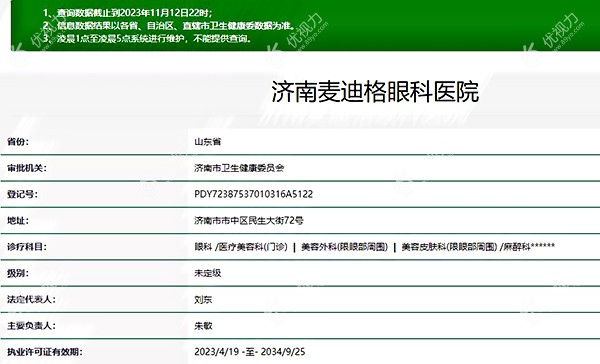The image size is (600, 364).
Task: Click 眼科 /医疗美容科(门诊) text
Action: point(241,247)
